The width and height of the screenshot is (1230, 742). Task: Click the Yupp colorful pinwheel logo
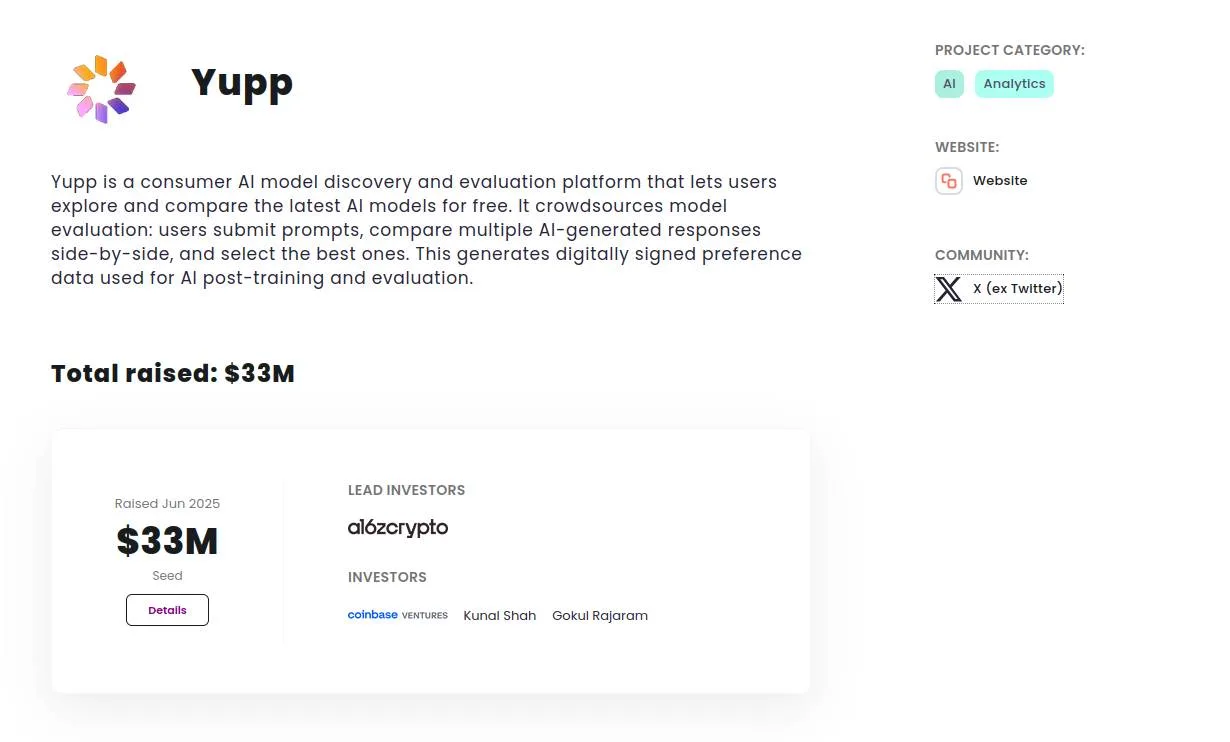101,89
